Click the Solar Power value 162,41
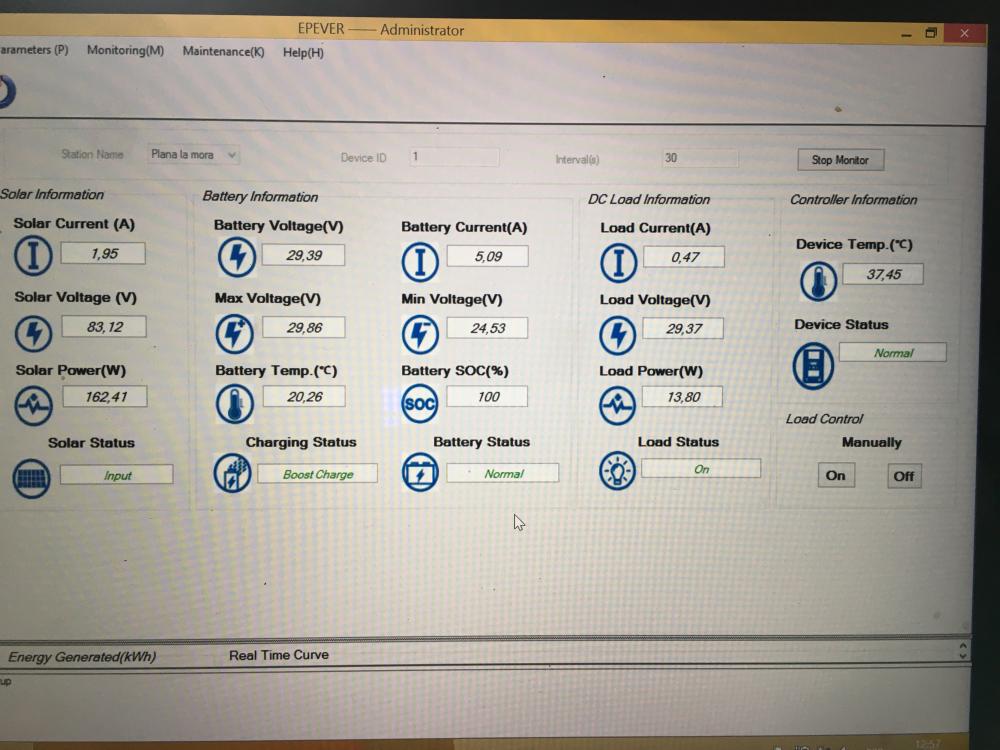This screenshot has height=750, width=1000. click(105, 396)
